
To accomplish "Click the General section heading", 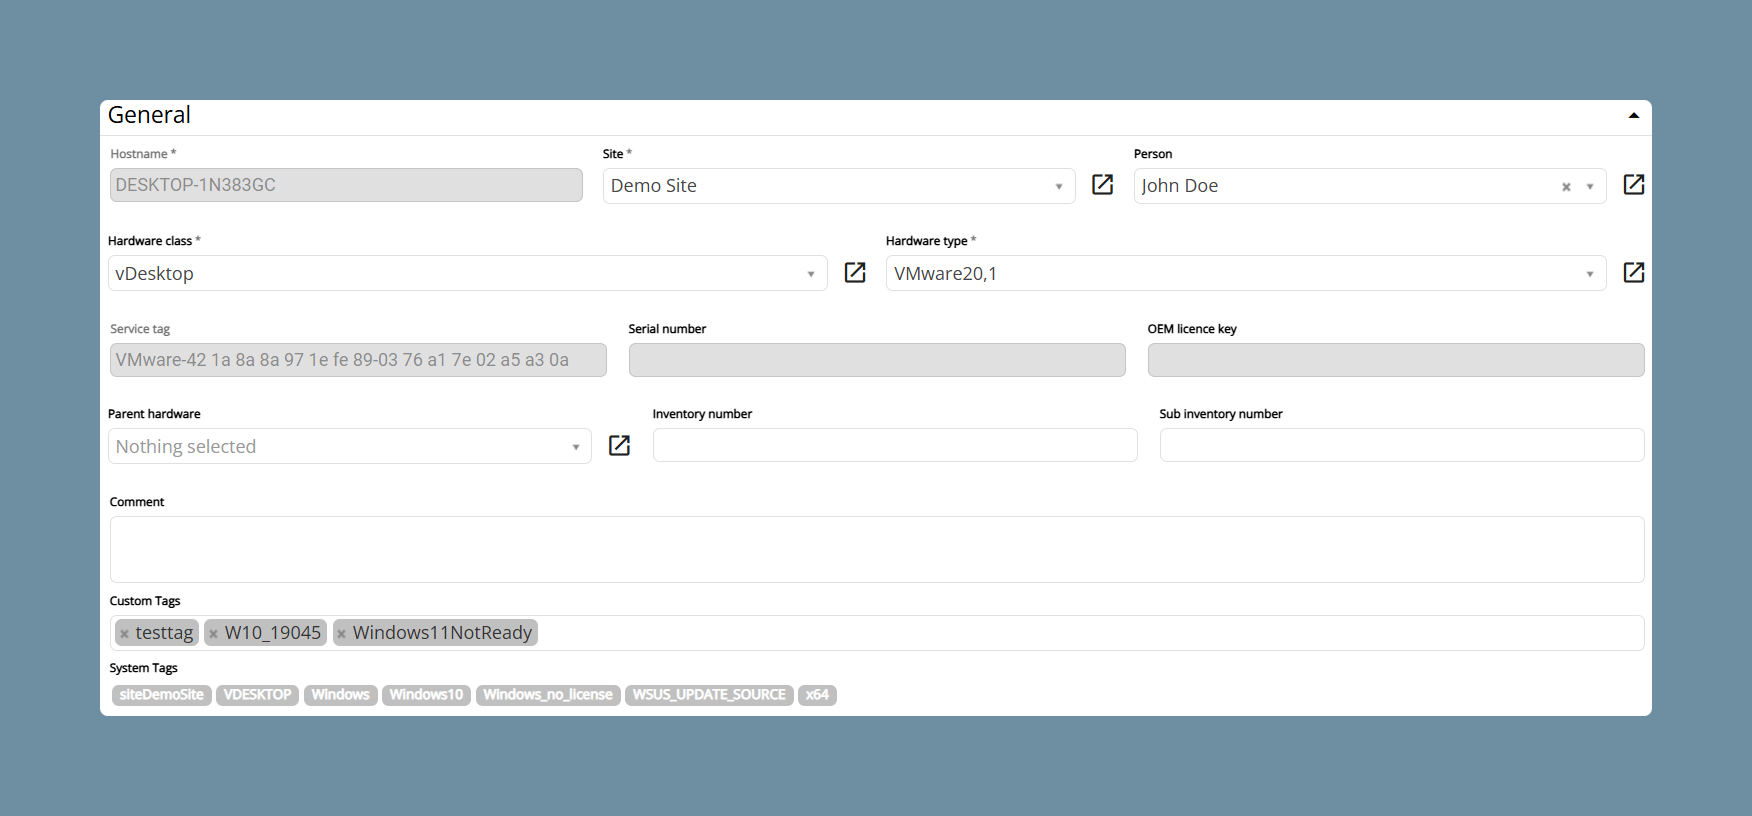I will pos(149,115).
